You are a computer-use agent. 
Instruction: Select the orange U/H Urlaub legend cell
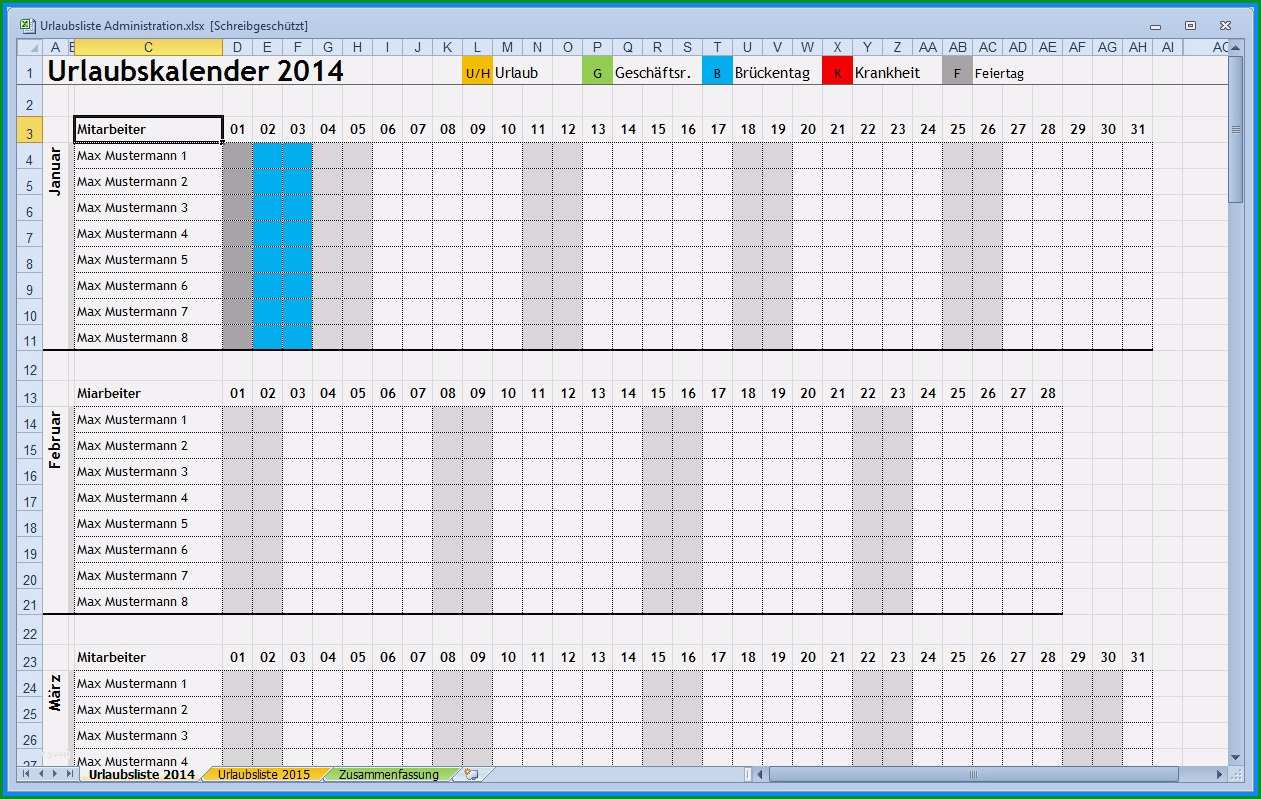click(478, 72)
